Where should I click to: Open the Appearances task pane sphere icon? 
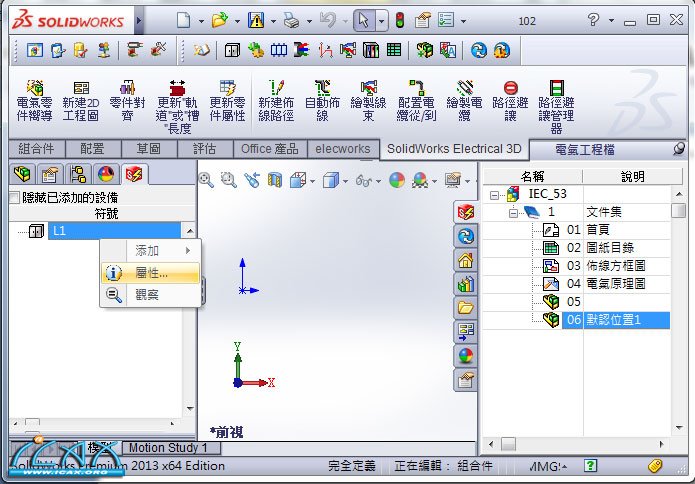click(x=465, y=355)
